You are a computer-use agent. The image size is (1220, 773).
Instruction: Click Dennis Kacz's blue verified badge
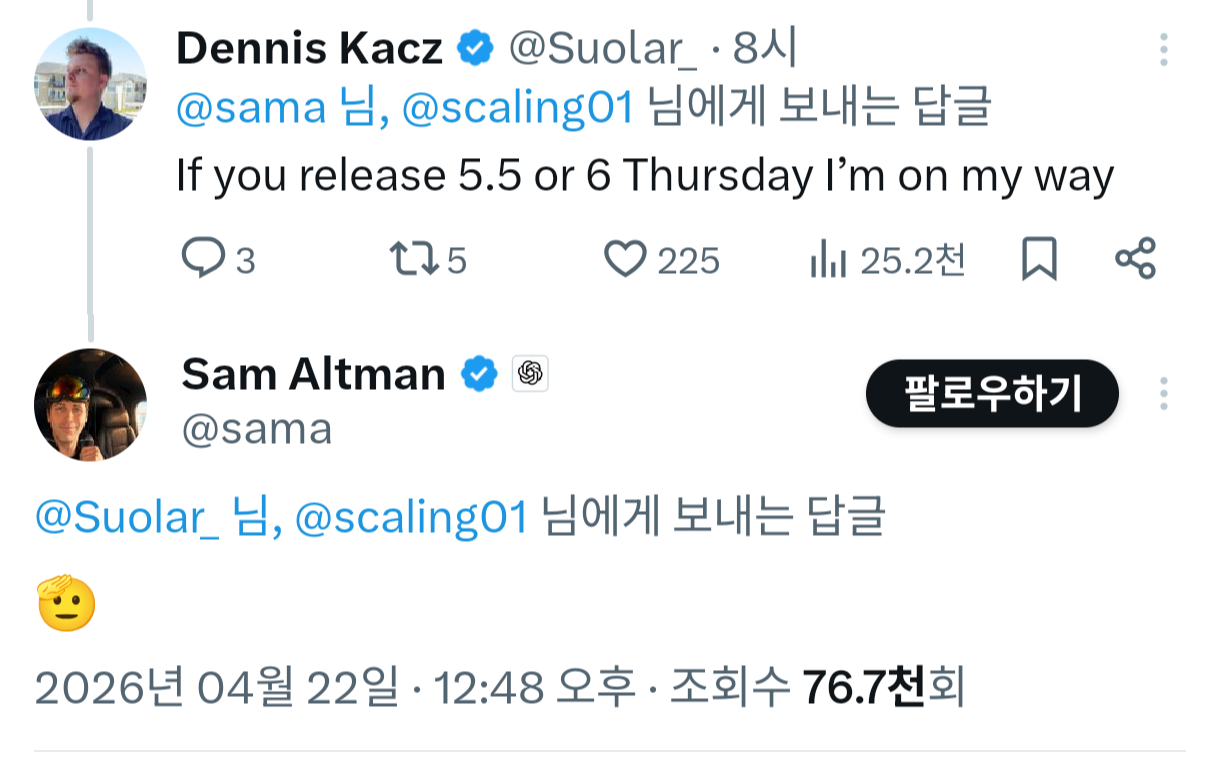[x=475, y=47]
